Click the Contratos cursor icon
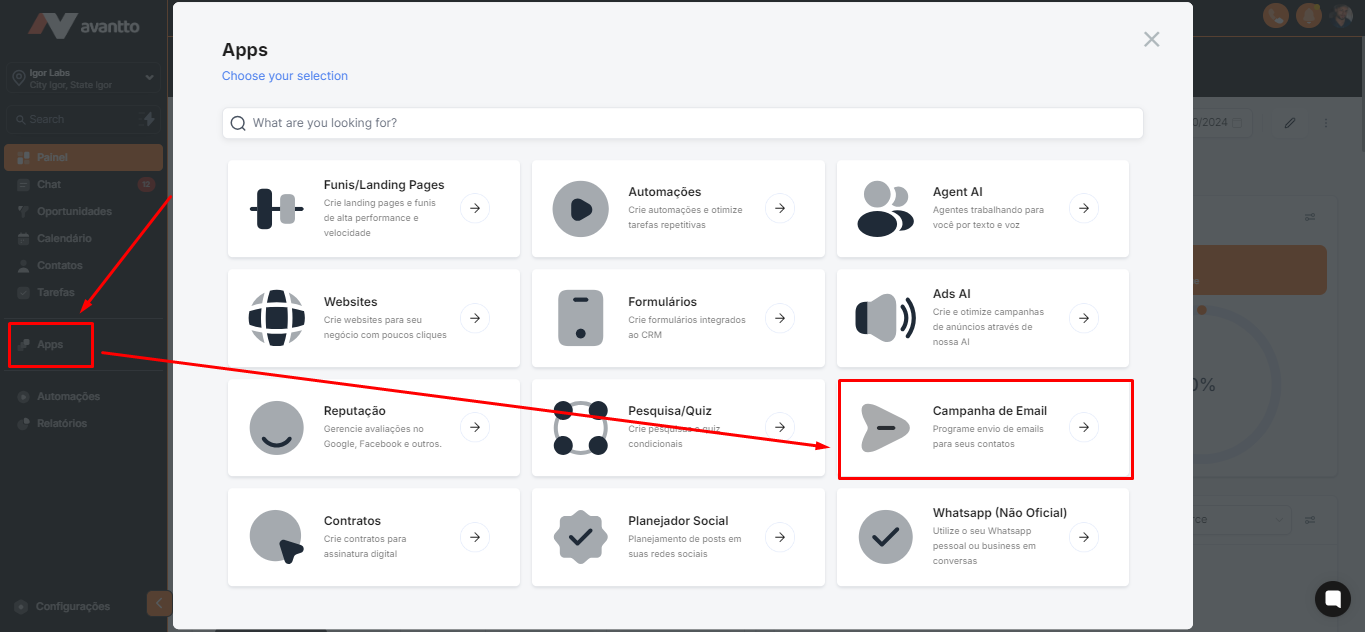1365x632 pixels. point(276,537)
